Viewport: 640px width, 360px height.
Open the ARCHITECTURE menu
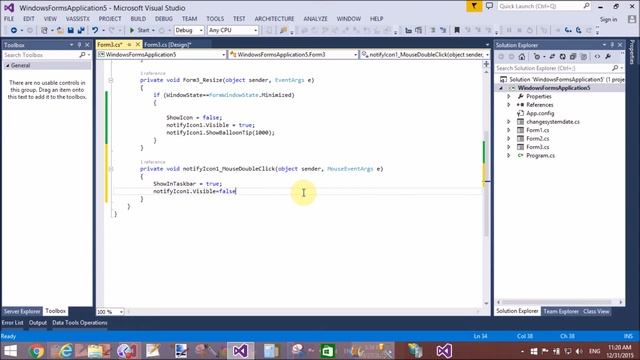click(274, 19)
